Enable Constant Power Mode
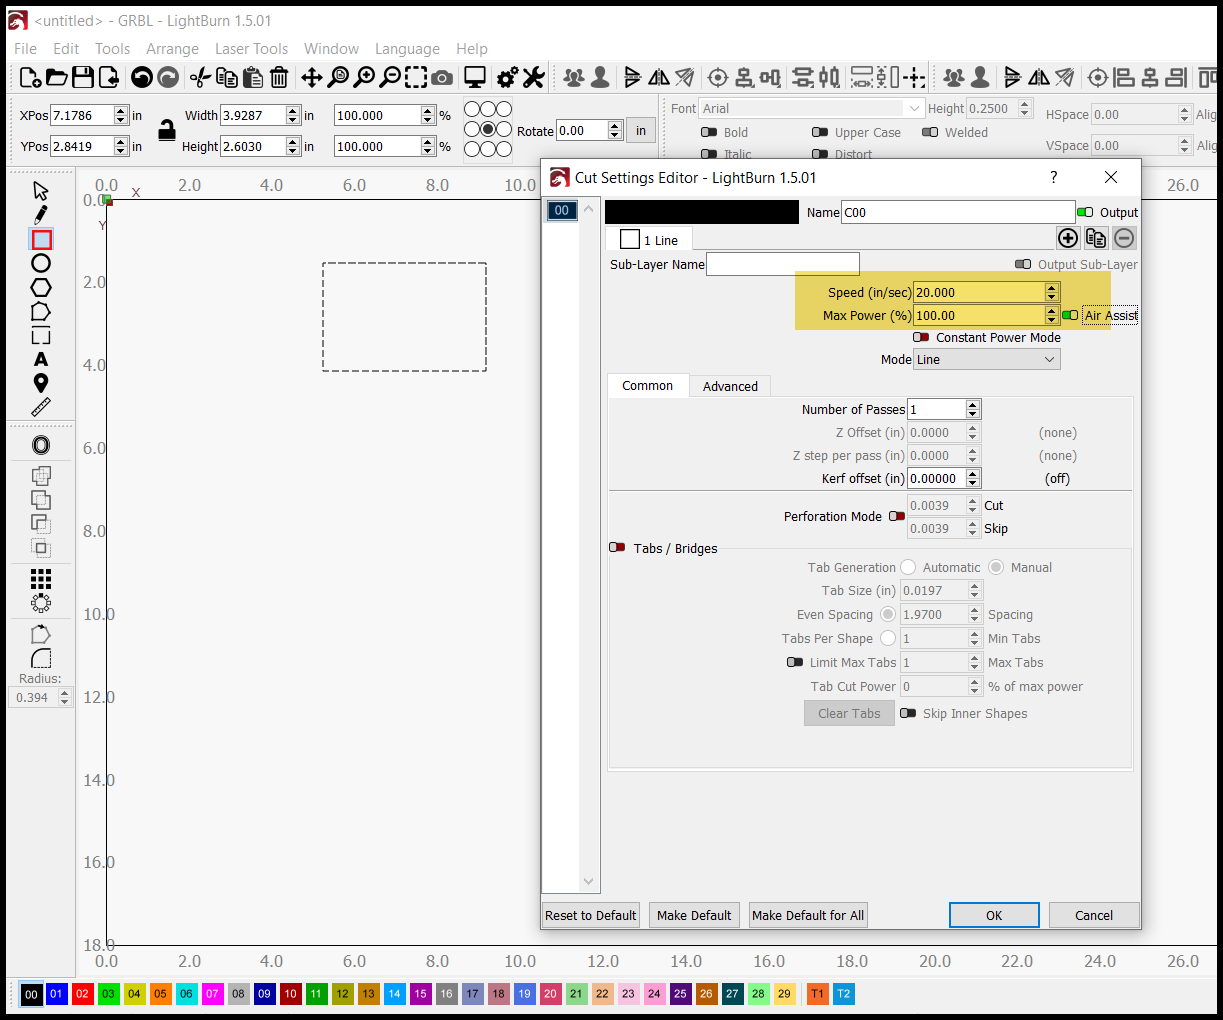The image size is (1223, 1020). click(922, 337)
